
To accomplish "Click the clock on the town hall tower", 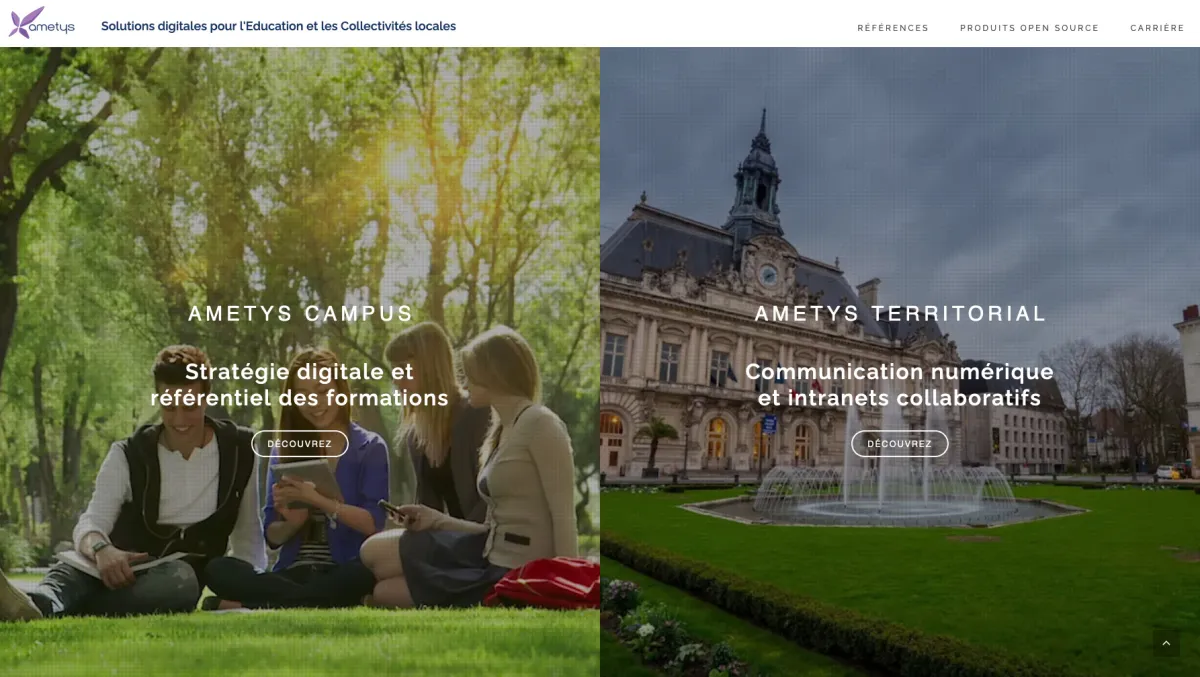I will point(768,272).
